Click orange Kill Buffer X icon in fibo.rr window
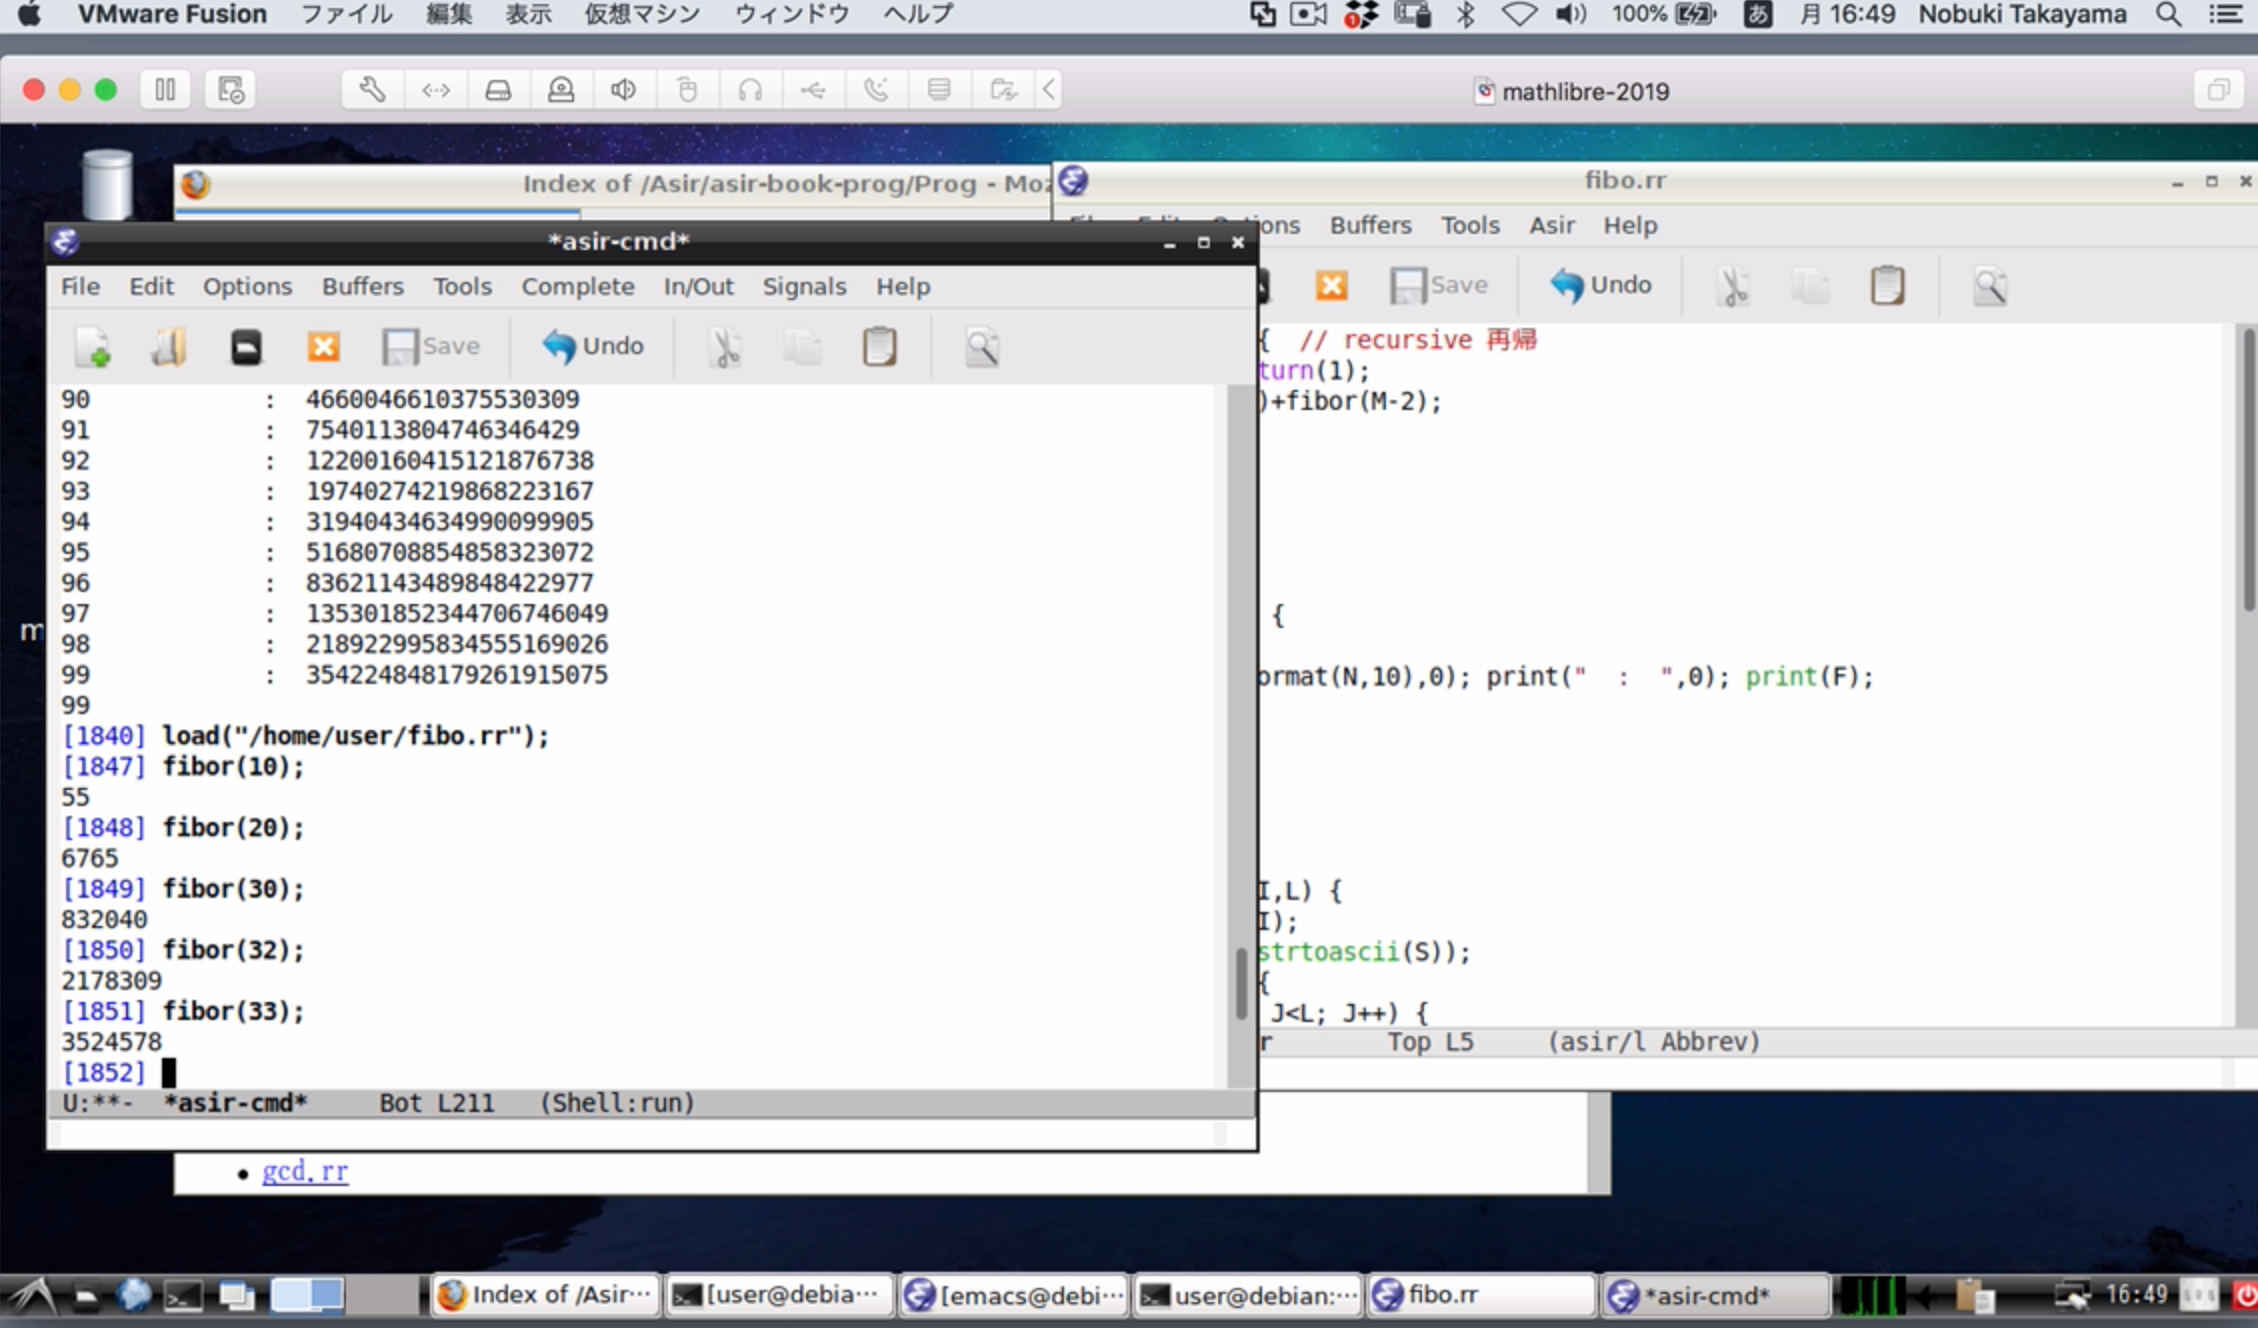The image size is (2258, 1328). [1331, 286]
